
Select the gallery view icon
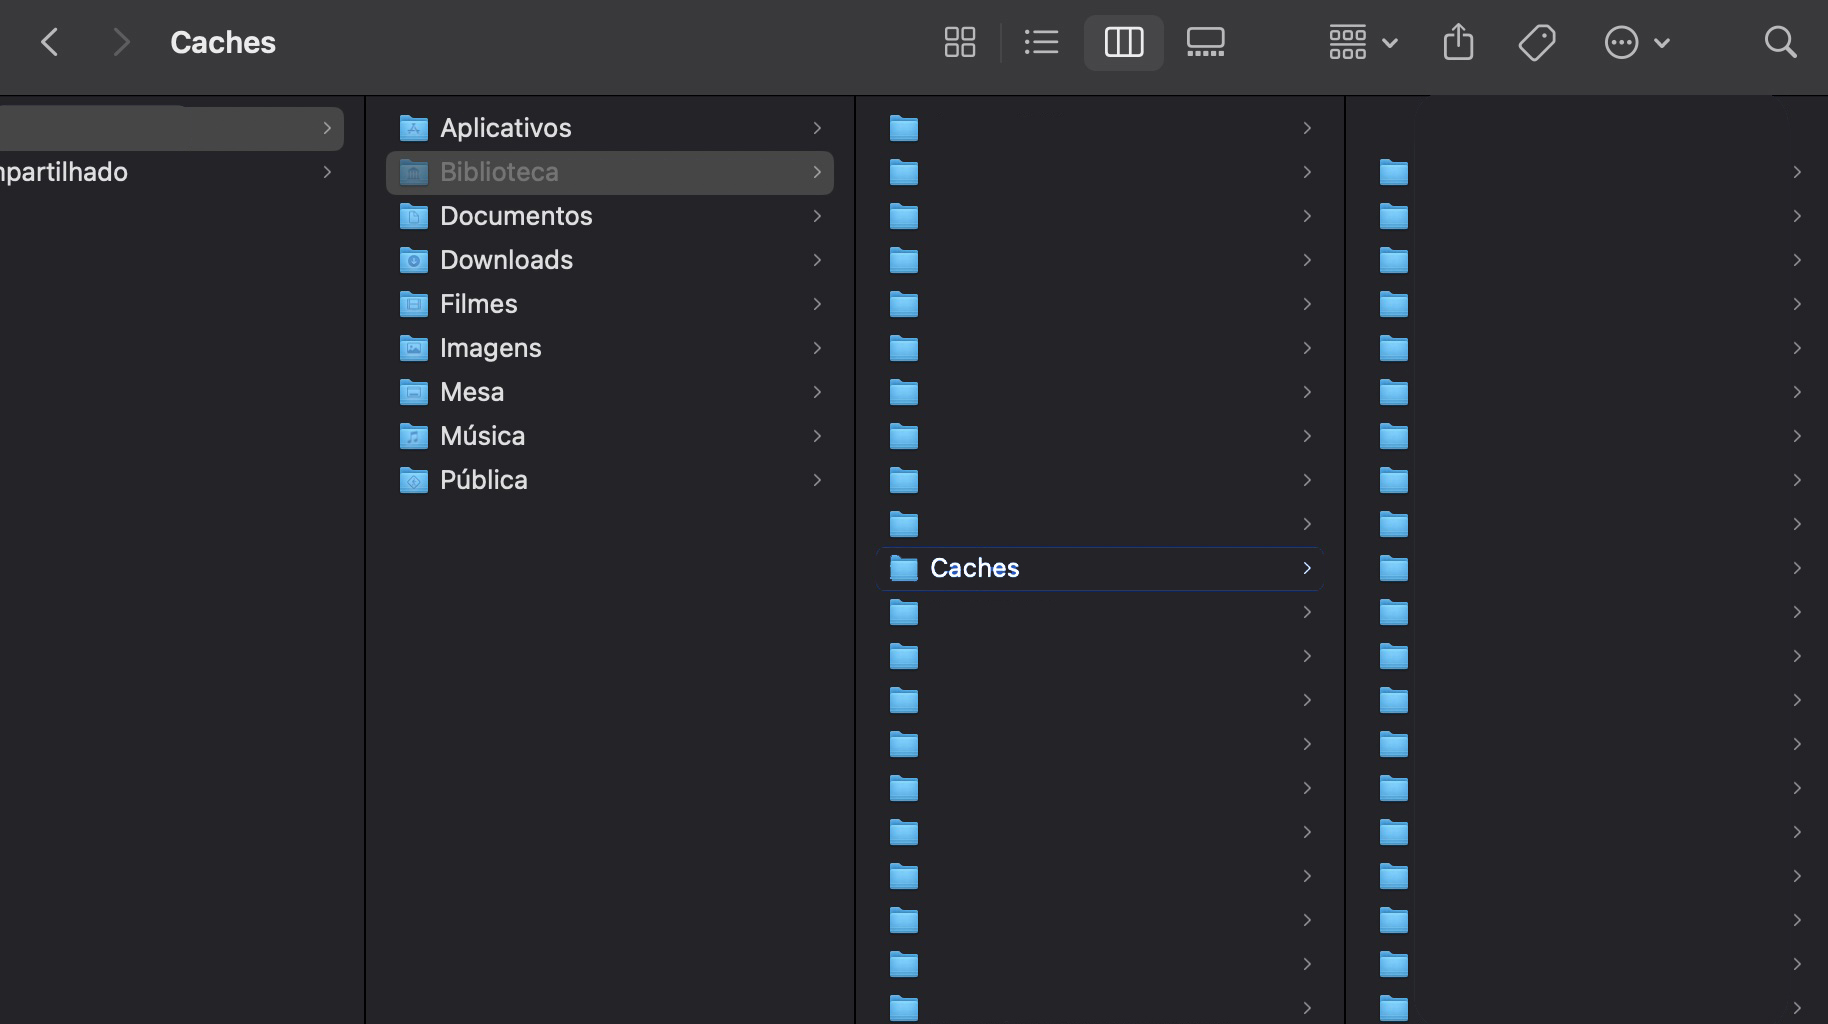[1205, 42]
